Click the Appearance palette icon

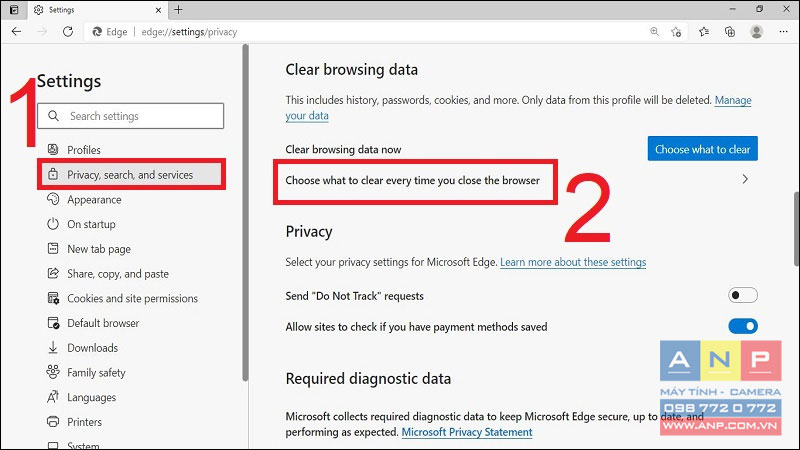53,199
